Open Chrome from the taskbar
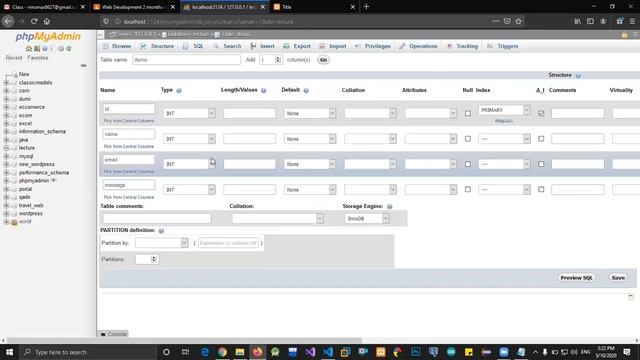 (x=222, y=352)
